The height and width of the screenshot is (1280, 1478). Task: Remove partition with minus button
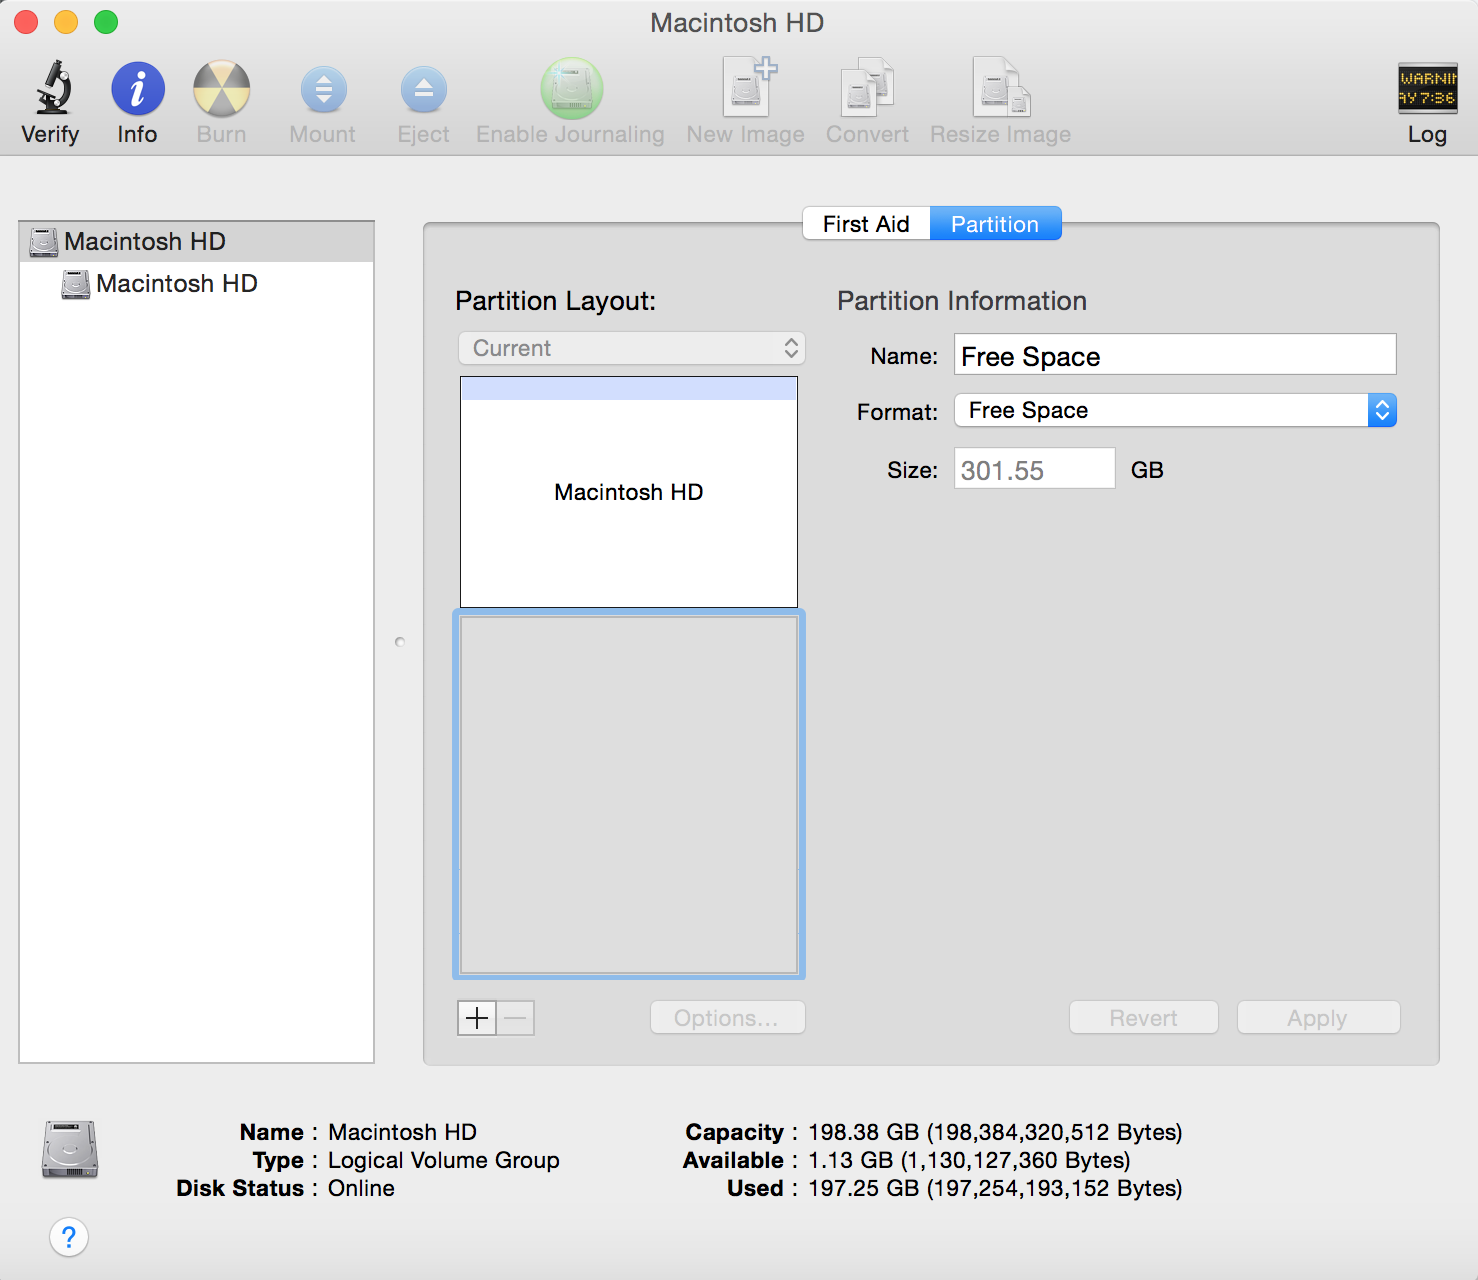tap(516, 1018)
